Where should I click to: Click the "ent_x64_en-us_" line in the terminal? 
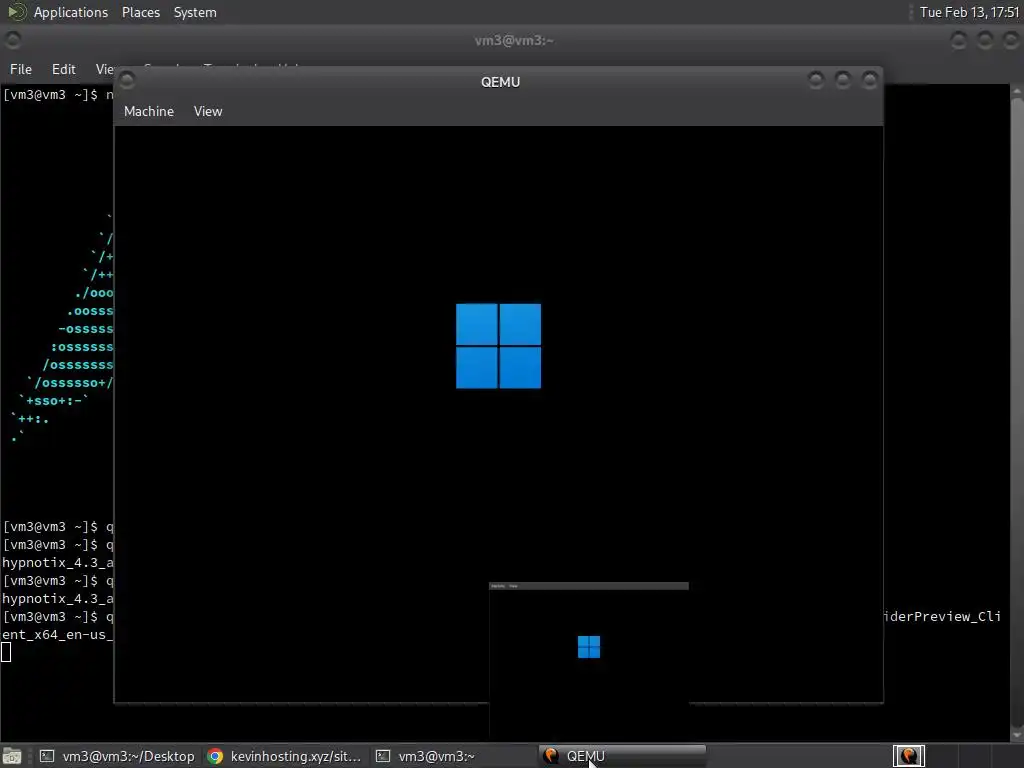[x=57, y=635]
